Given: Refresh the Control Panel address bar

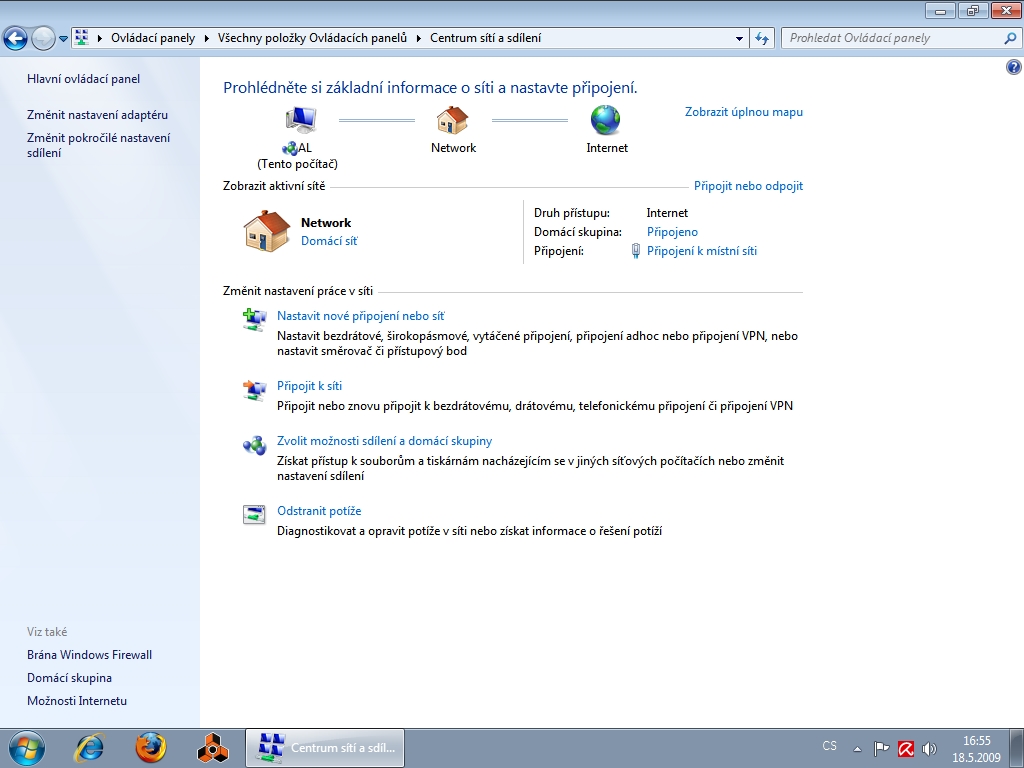Looking at the screenshot, I should click(762, 38).
